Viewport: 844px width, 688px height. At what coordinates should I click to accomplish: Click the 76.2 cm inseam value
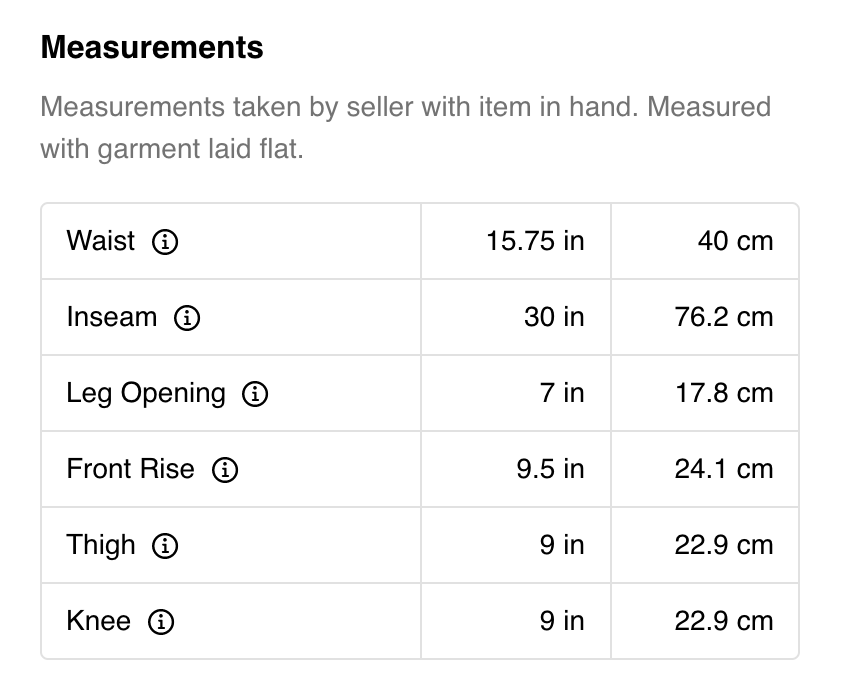click(x=723, y=317)
